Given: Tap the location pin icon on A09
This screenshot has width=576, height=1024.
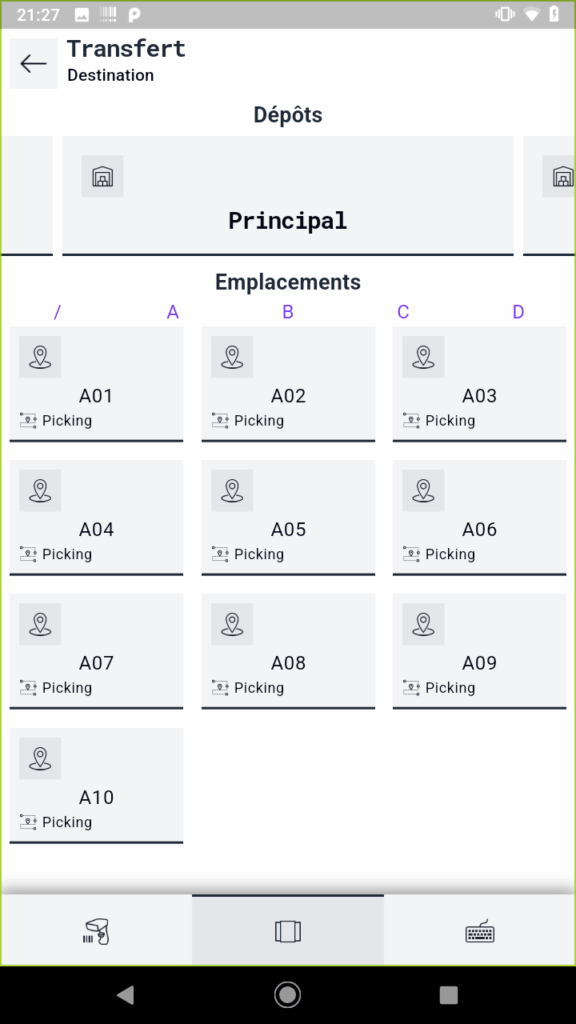Looking at the screenshot, I should (x=423, y=624).
